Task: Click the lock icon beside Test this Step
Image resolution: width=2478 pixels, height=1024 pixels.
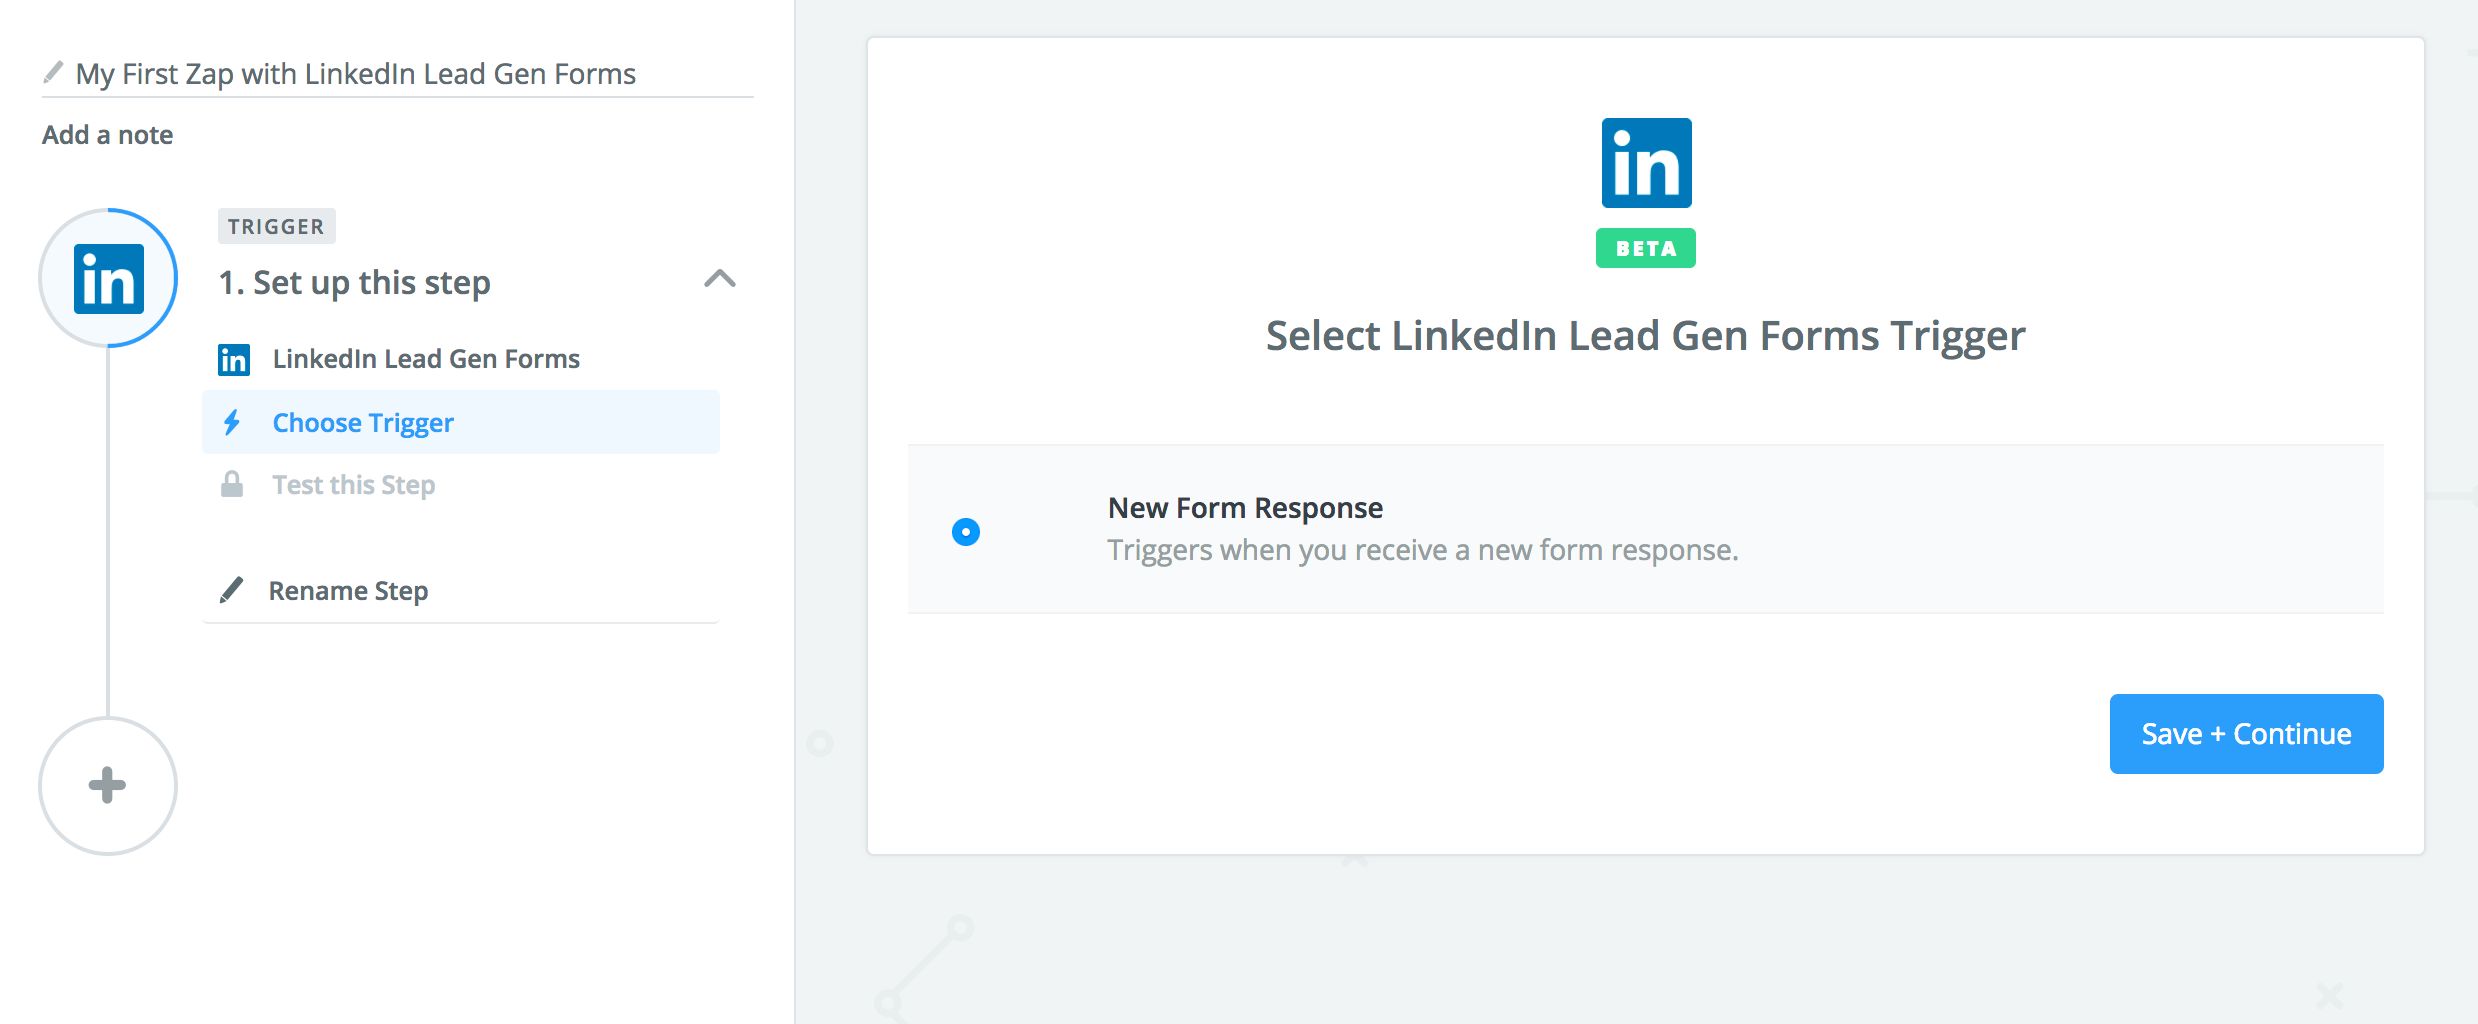Action: 233,484
